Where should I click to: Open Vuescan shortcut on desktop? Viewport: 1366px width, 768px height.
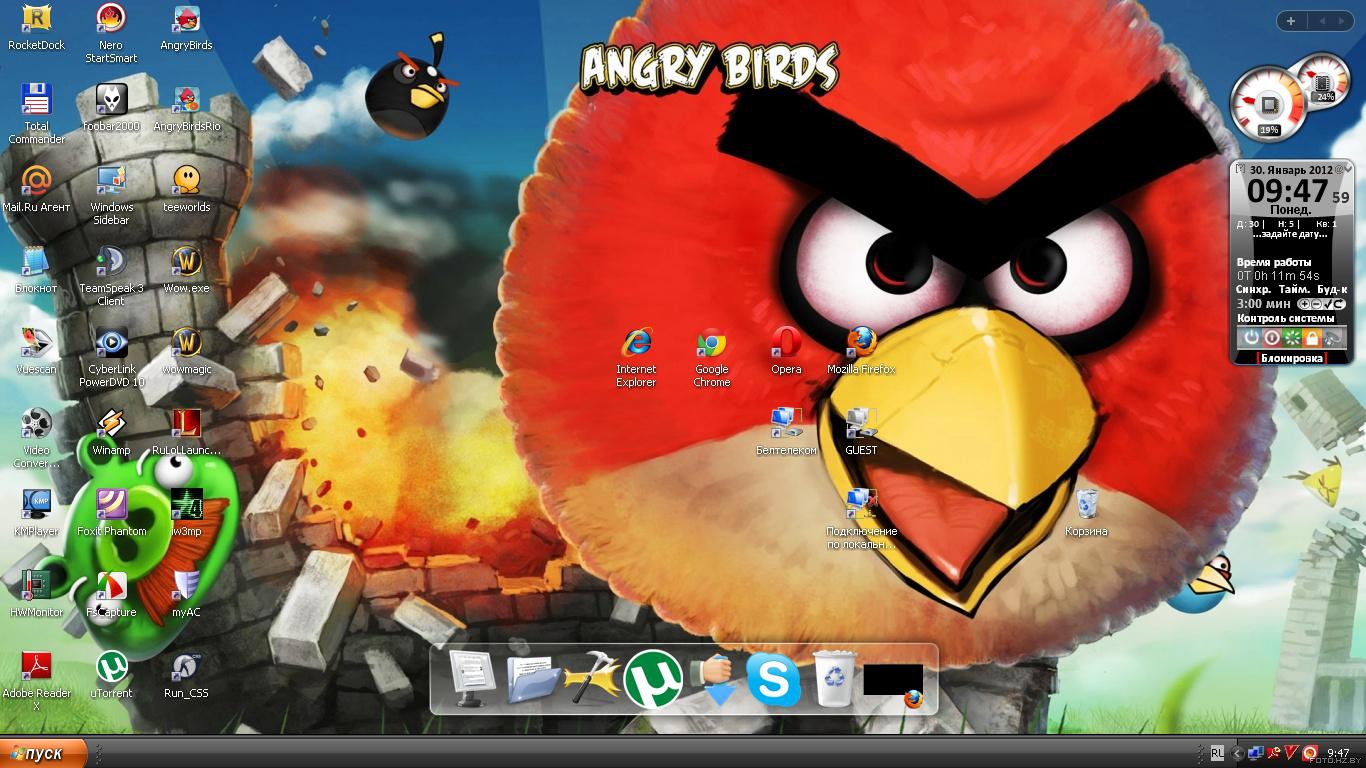coord(36,350)
